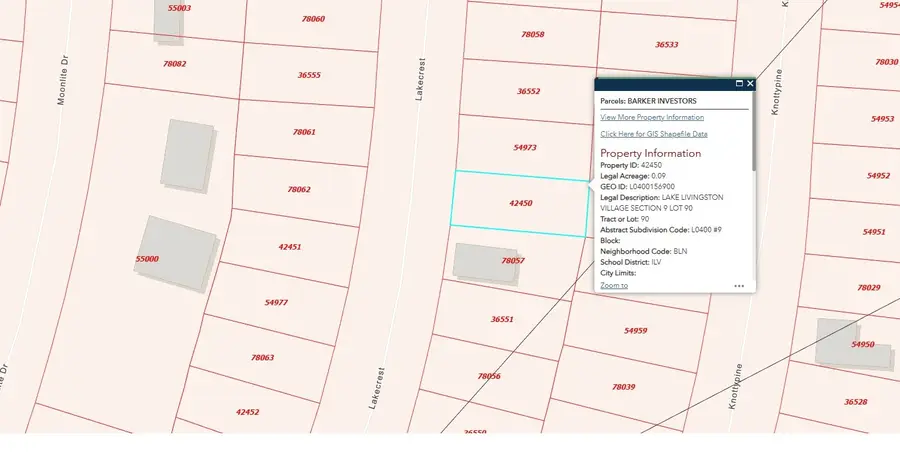Open the popup's three-dot options menu
Screen dimensions: 900x471
pos(739,286)
